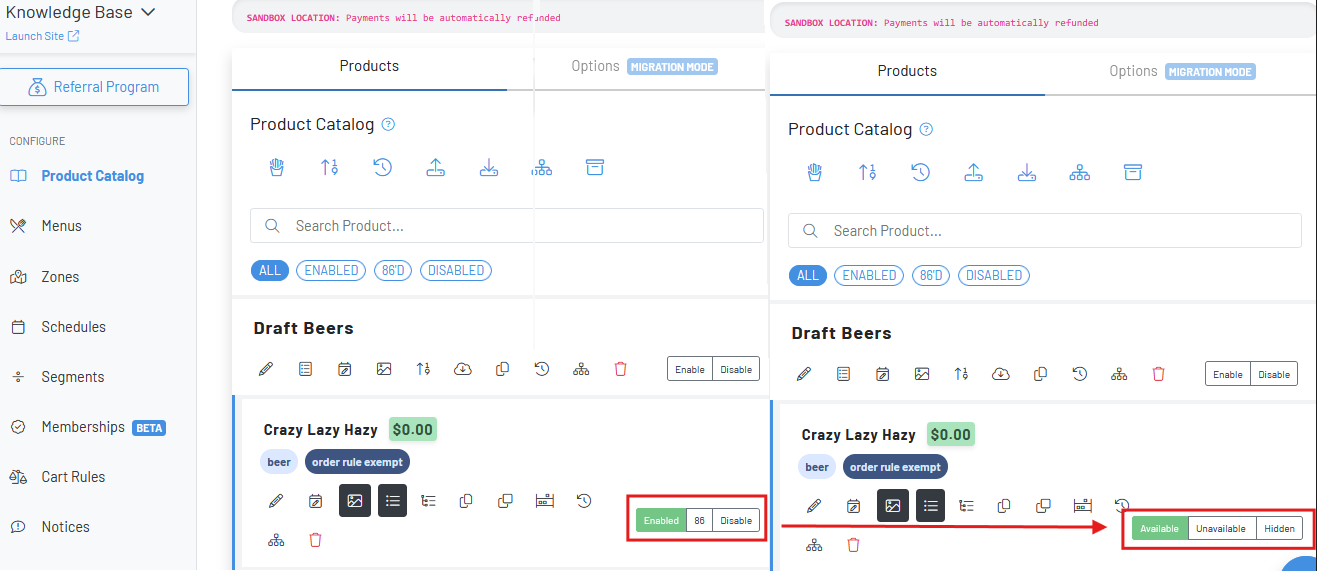
Task: Click the archive box icon in right catalog toolbar
Action: click(1132, 172)
